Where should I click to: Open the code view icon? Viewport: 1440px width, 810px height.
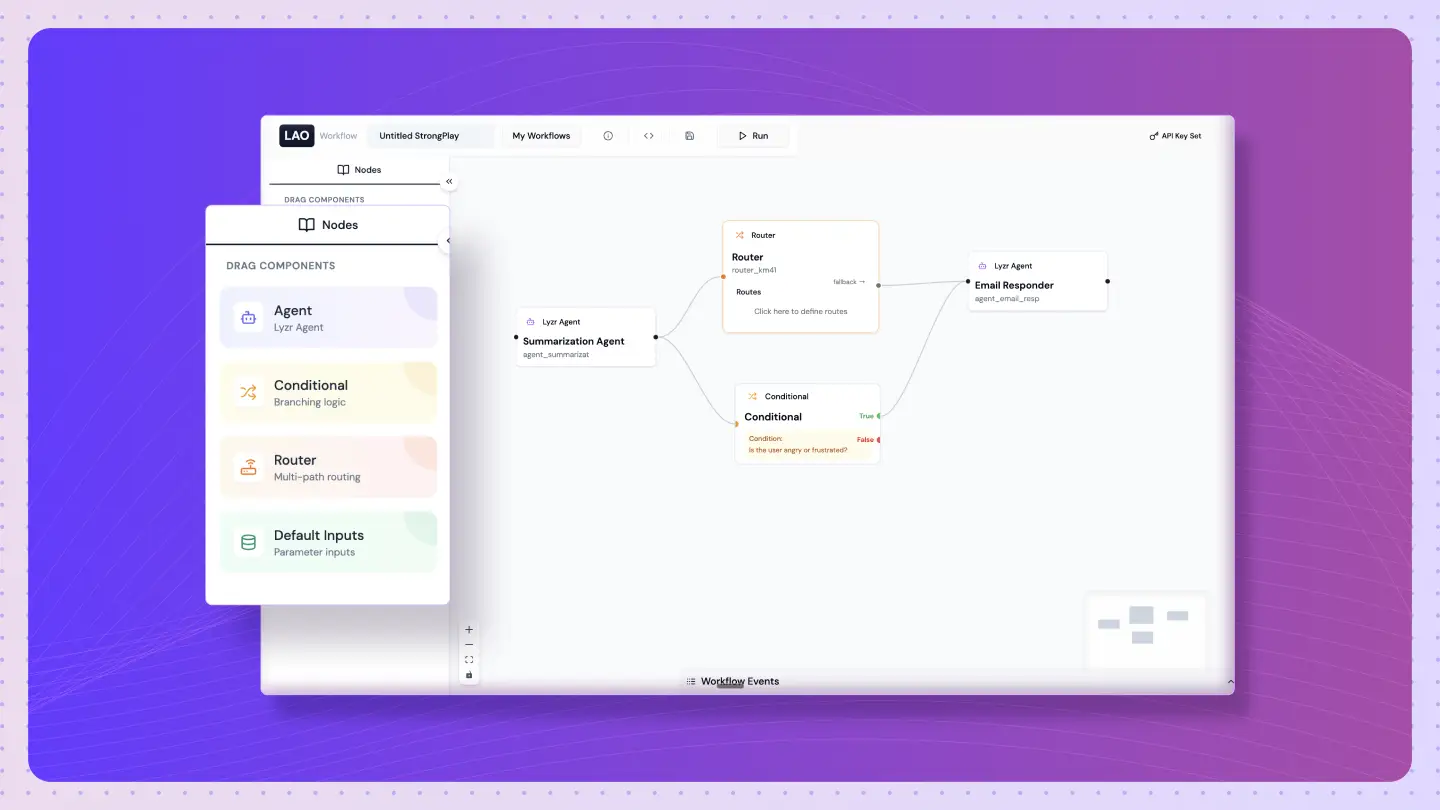coord(649,136)
